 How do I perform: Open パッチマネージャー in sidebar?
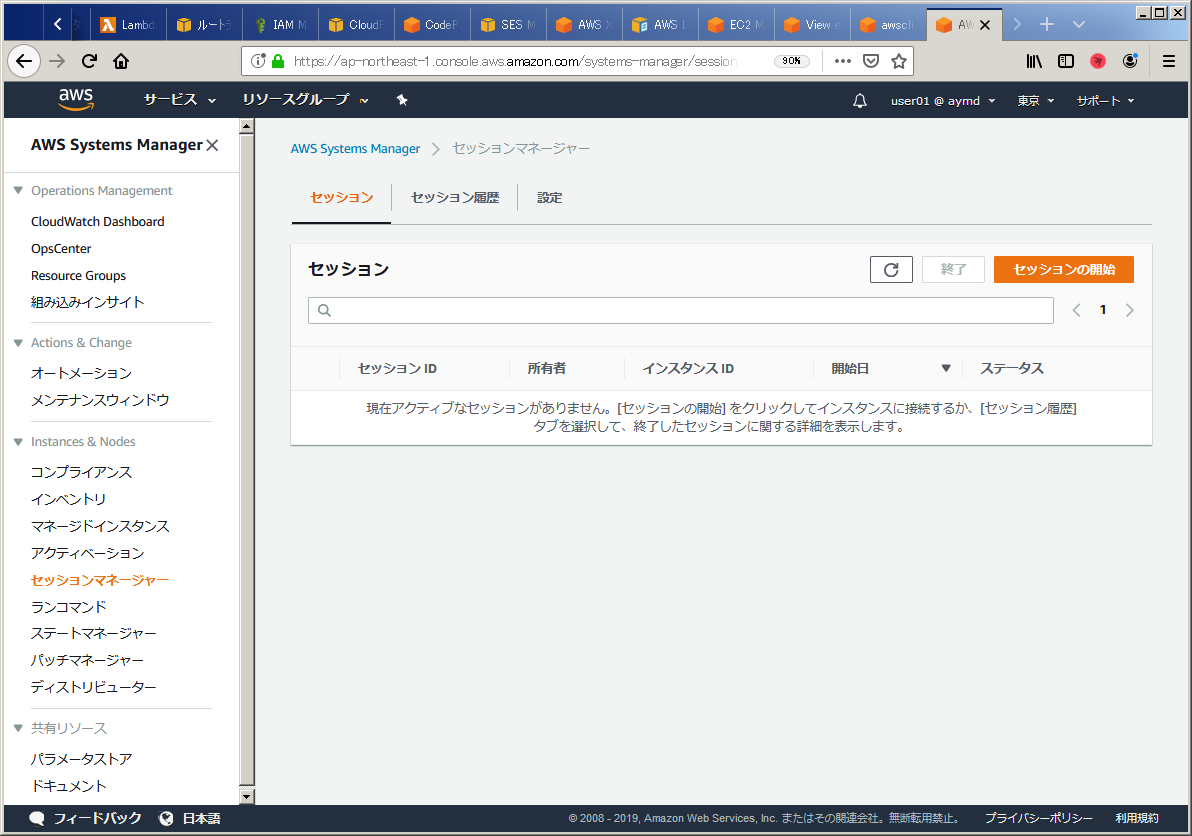(x=87, y=660)
